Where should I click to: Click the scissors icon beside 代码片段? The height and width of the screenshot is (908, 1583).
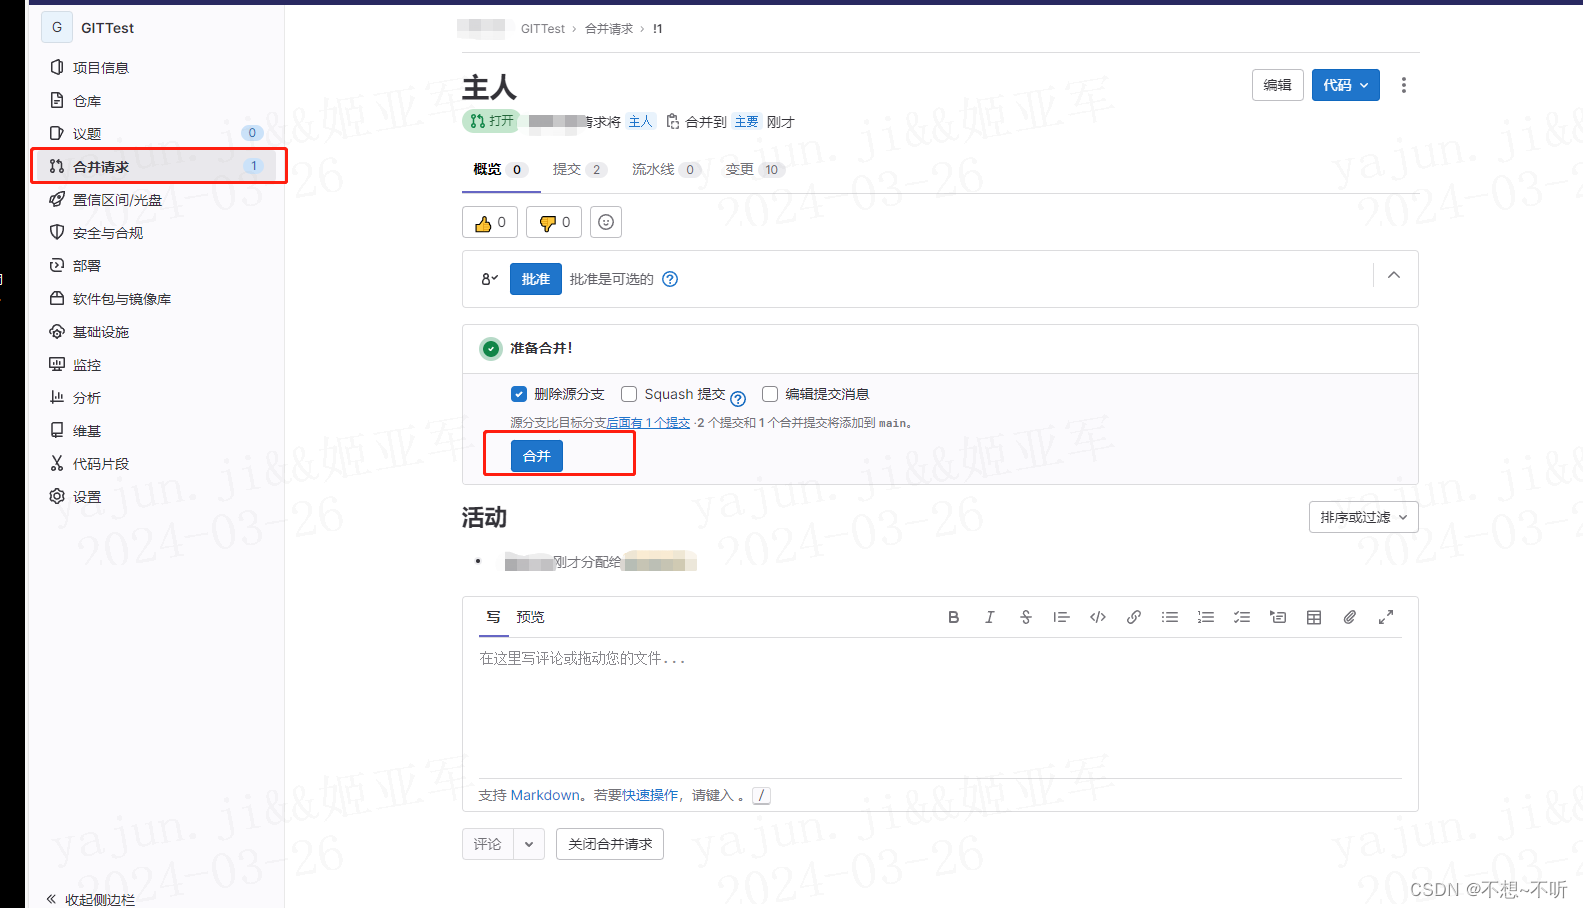tap(57, 464)
